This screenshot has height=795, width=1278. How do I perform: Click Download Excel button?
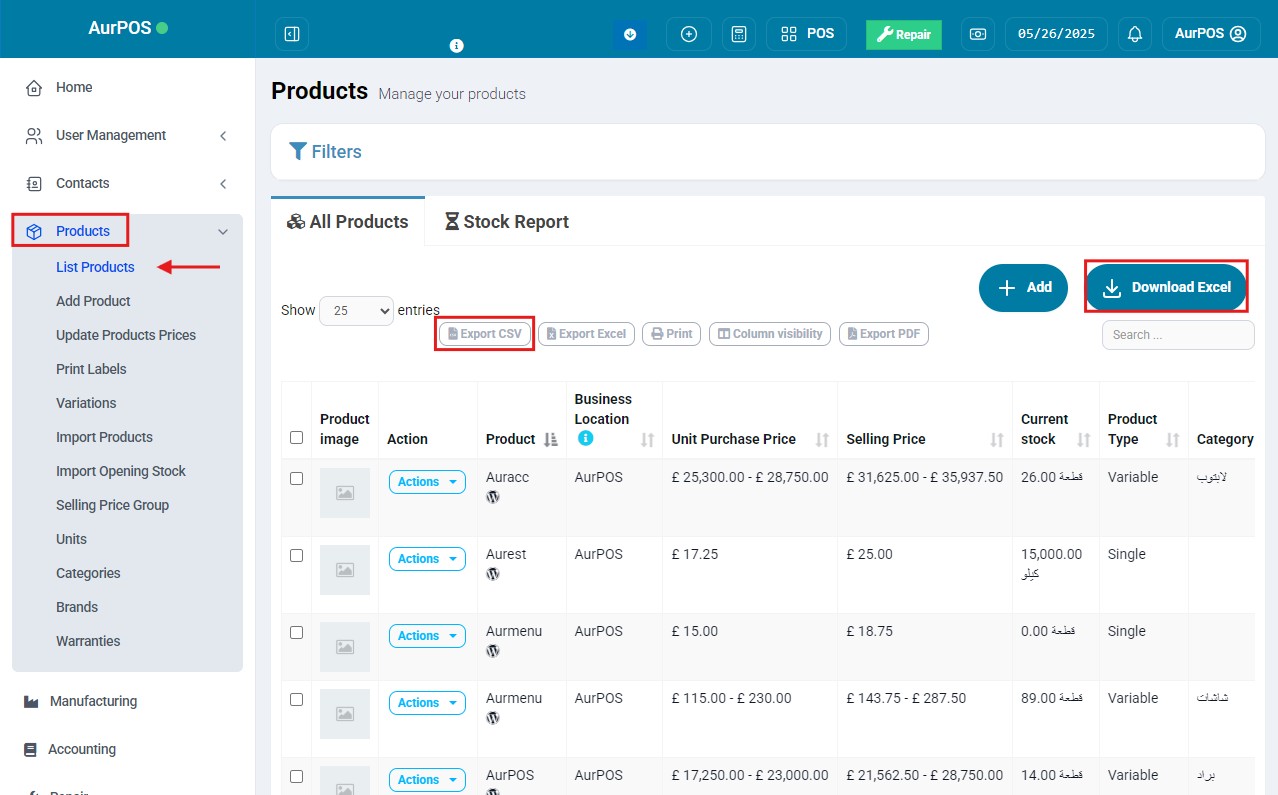[x=1166, y=288]
